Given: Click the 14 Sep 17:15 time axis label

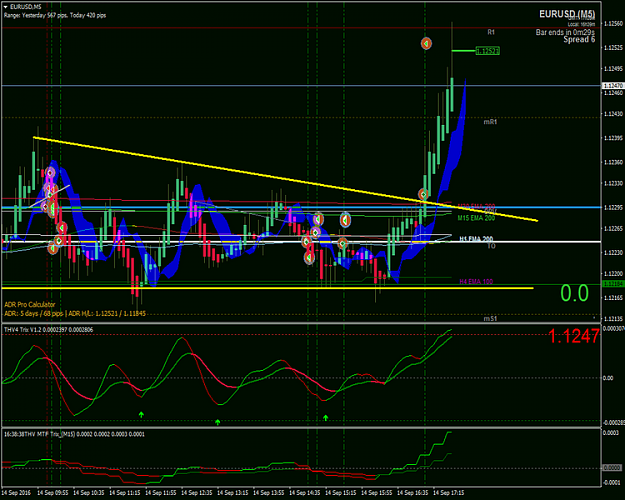Looking at the screenshot, I should coord(449,493).
